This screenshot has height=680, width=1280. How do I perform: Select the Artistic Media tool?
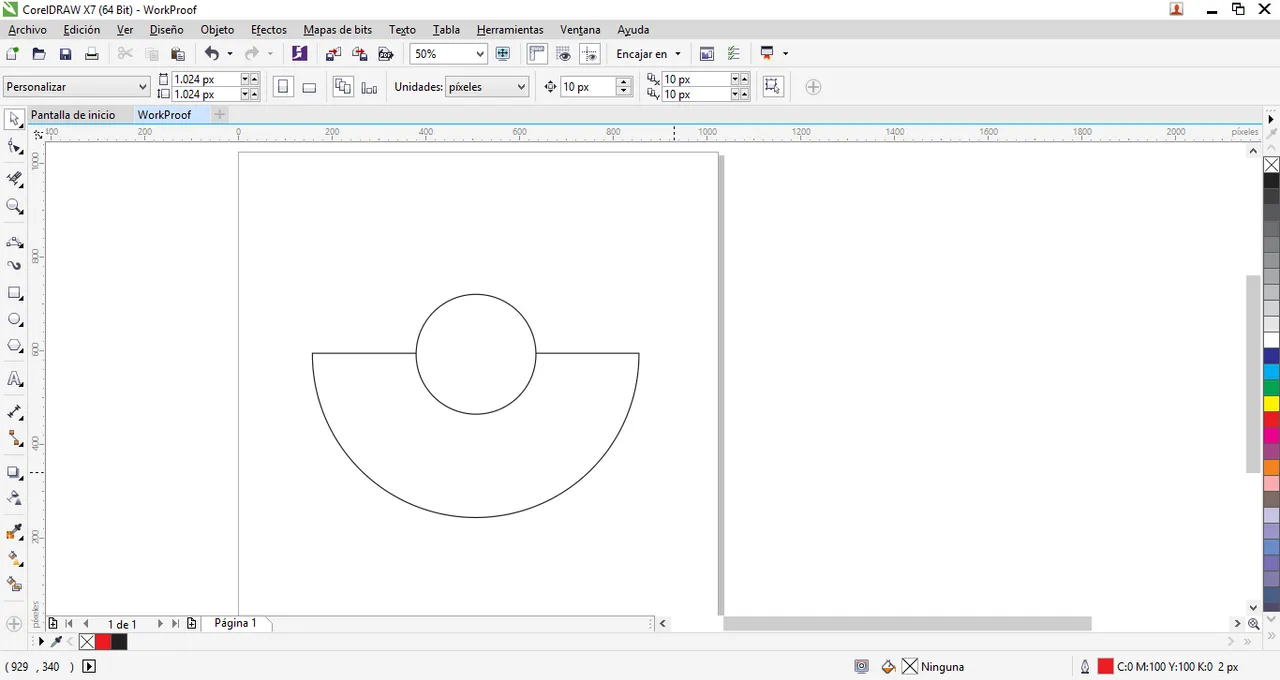[14, 266]
